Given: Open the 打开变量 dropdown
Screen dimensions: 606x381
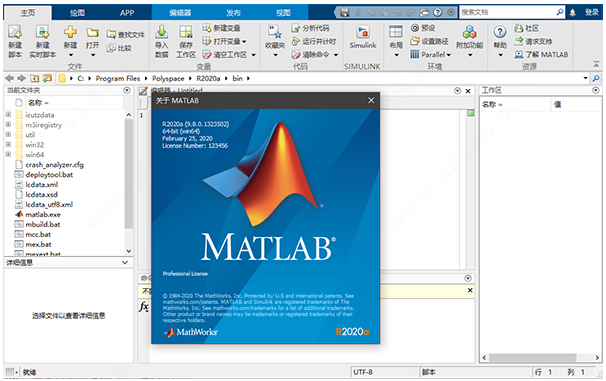Looking at the screenshot, I should click(244, 41).
